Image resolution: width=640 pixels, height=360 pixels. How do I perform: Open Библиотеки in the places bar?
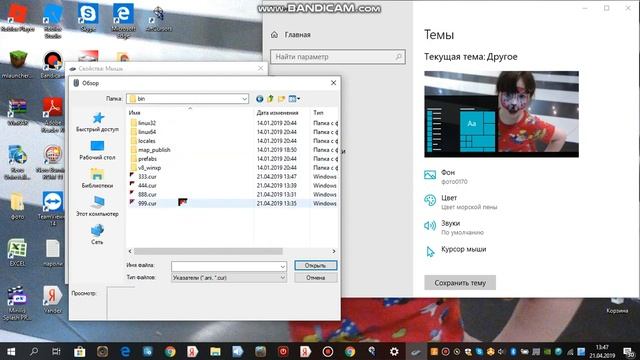tap(98, 178)
